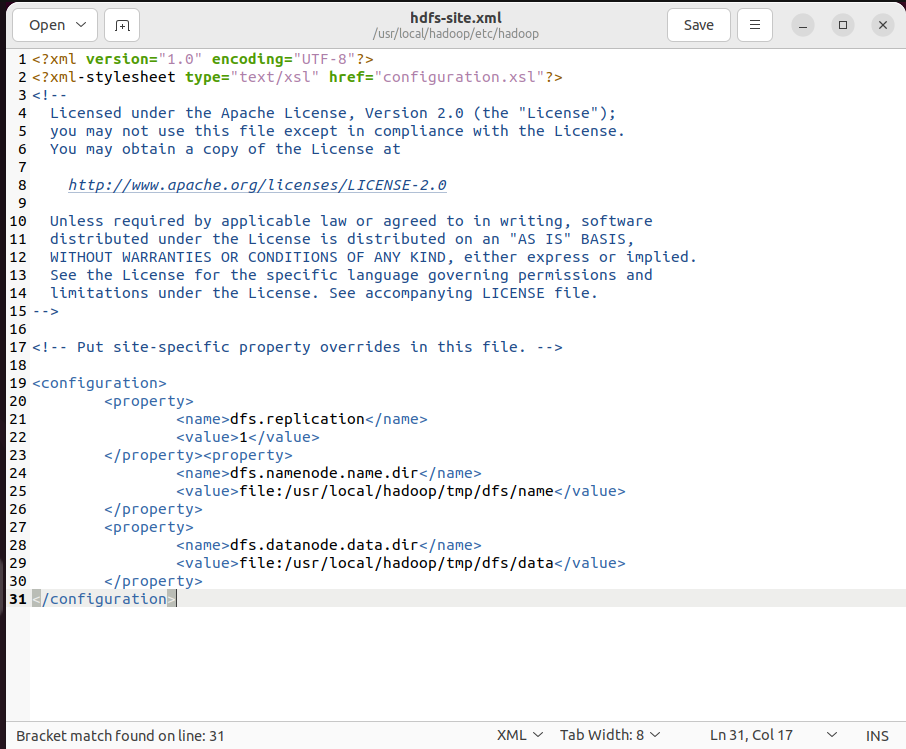Click the /usr/local/hadoop/etc/hadoop path subtitle
906x749 pixels.
click(456, 34)
